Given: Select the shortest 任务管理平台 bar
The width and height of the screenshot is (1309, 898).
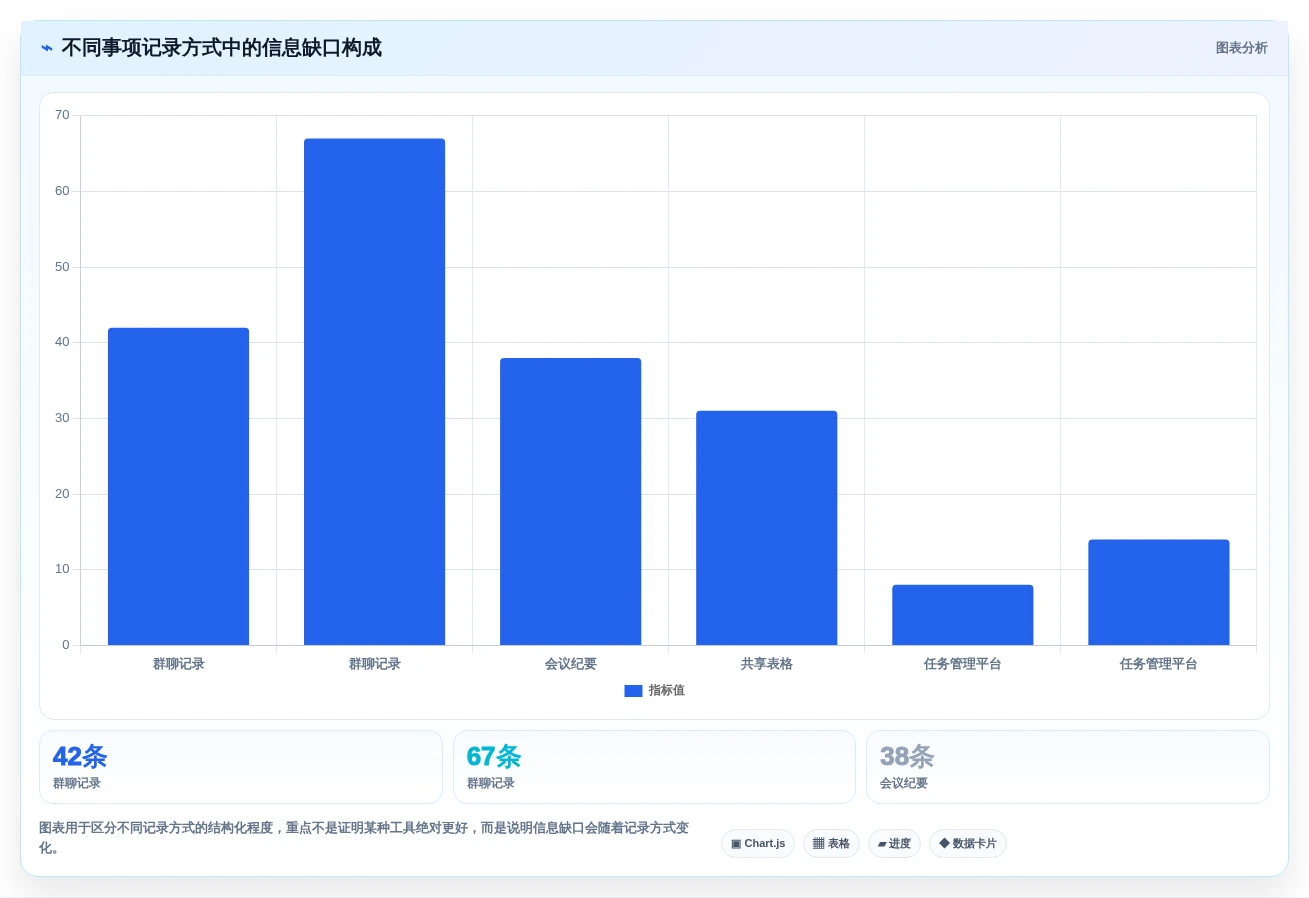Looking at the screenshot, I should click(962, 615).
